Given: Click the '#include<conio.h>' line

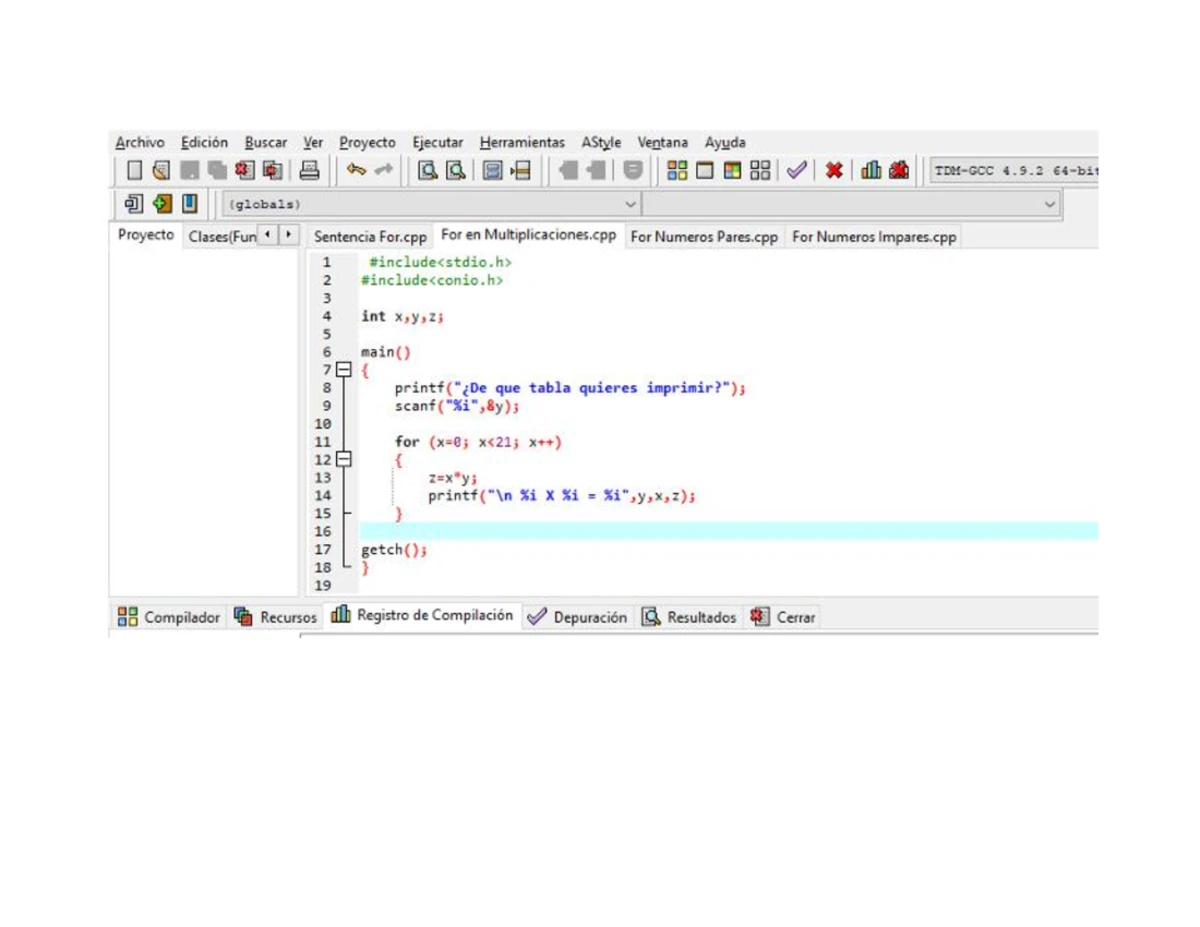Looking at the screenshot, I should [432, 281].
